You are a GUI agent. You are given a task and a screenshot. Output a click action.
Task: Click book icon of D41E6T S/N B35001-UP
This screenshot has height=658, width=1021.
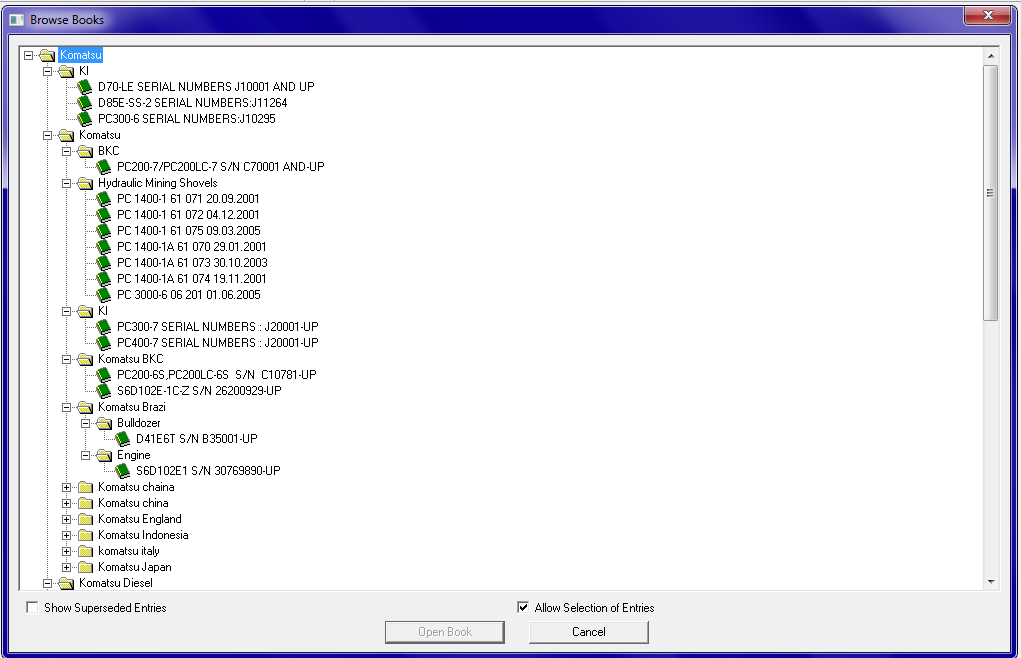coord(122,439)
